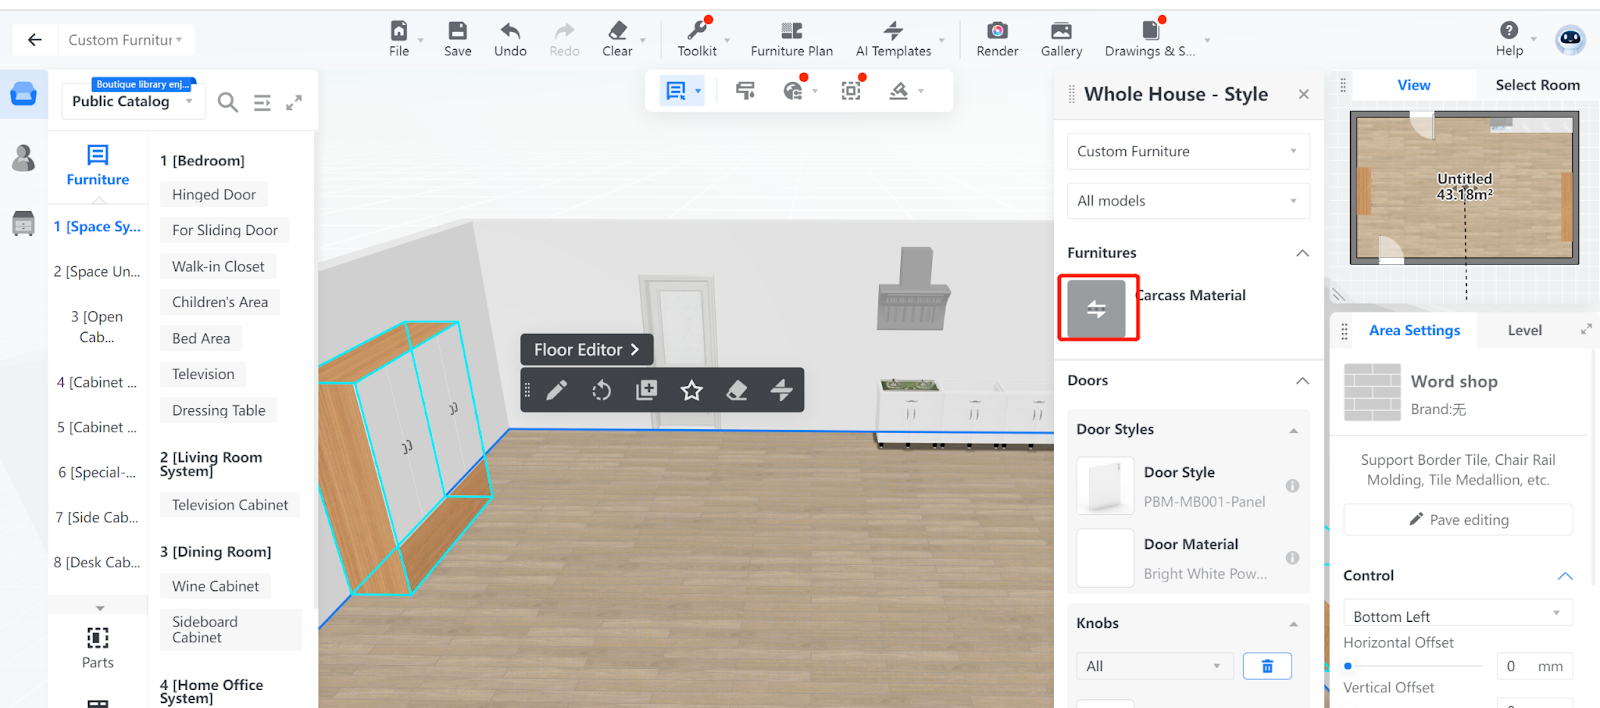This screenshot has height=708, width=1600.
Task: Click the Pave editing button
Action: coord(1458,520)
